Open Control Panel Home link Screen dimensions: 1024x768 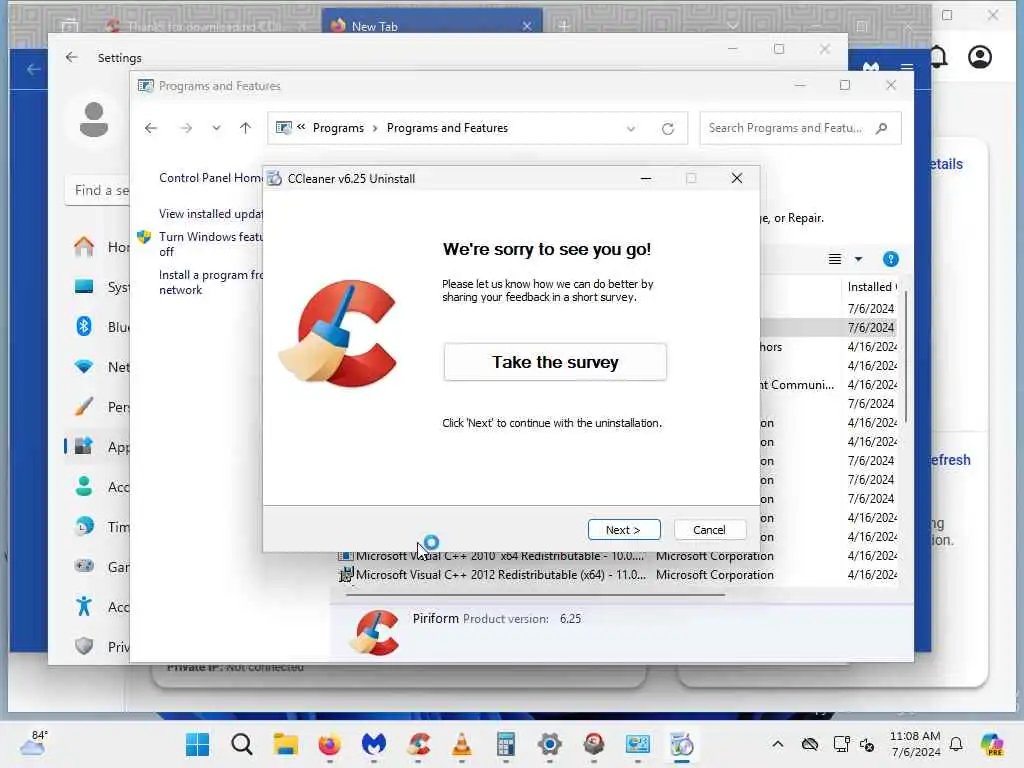click(x=210, y=178)
